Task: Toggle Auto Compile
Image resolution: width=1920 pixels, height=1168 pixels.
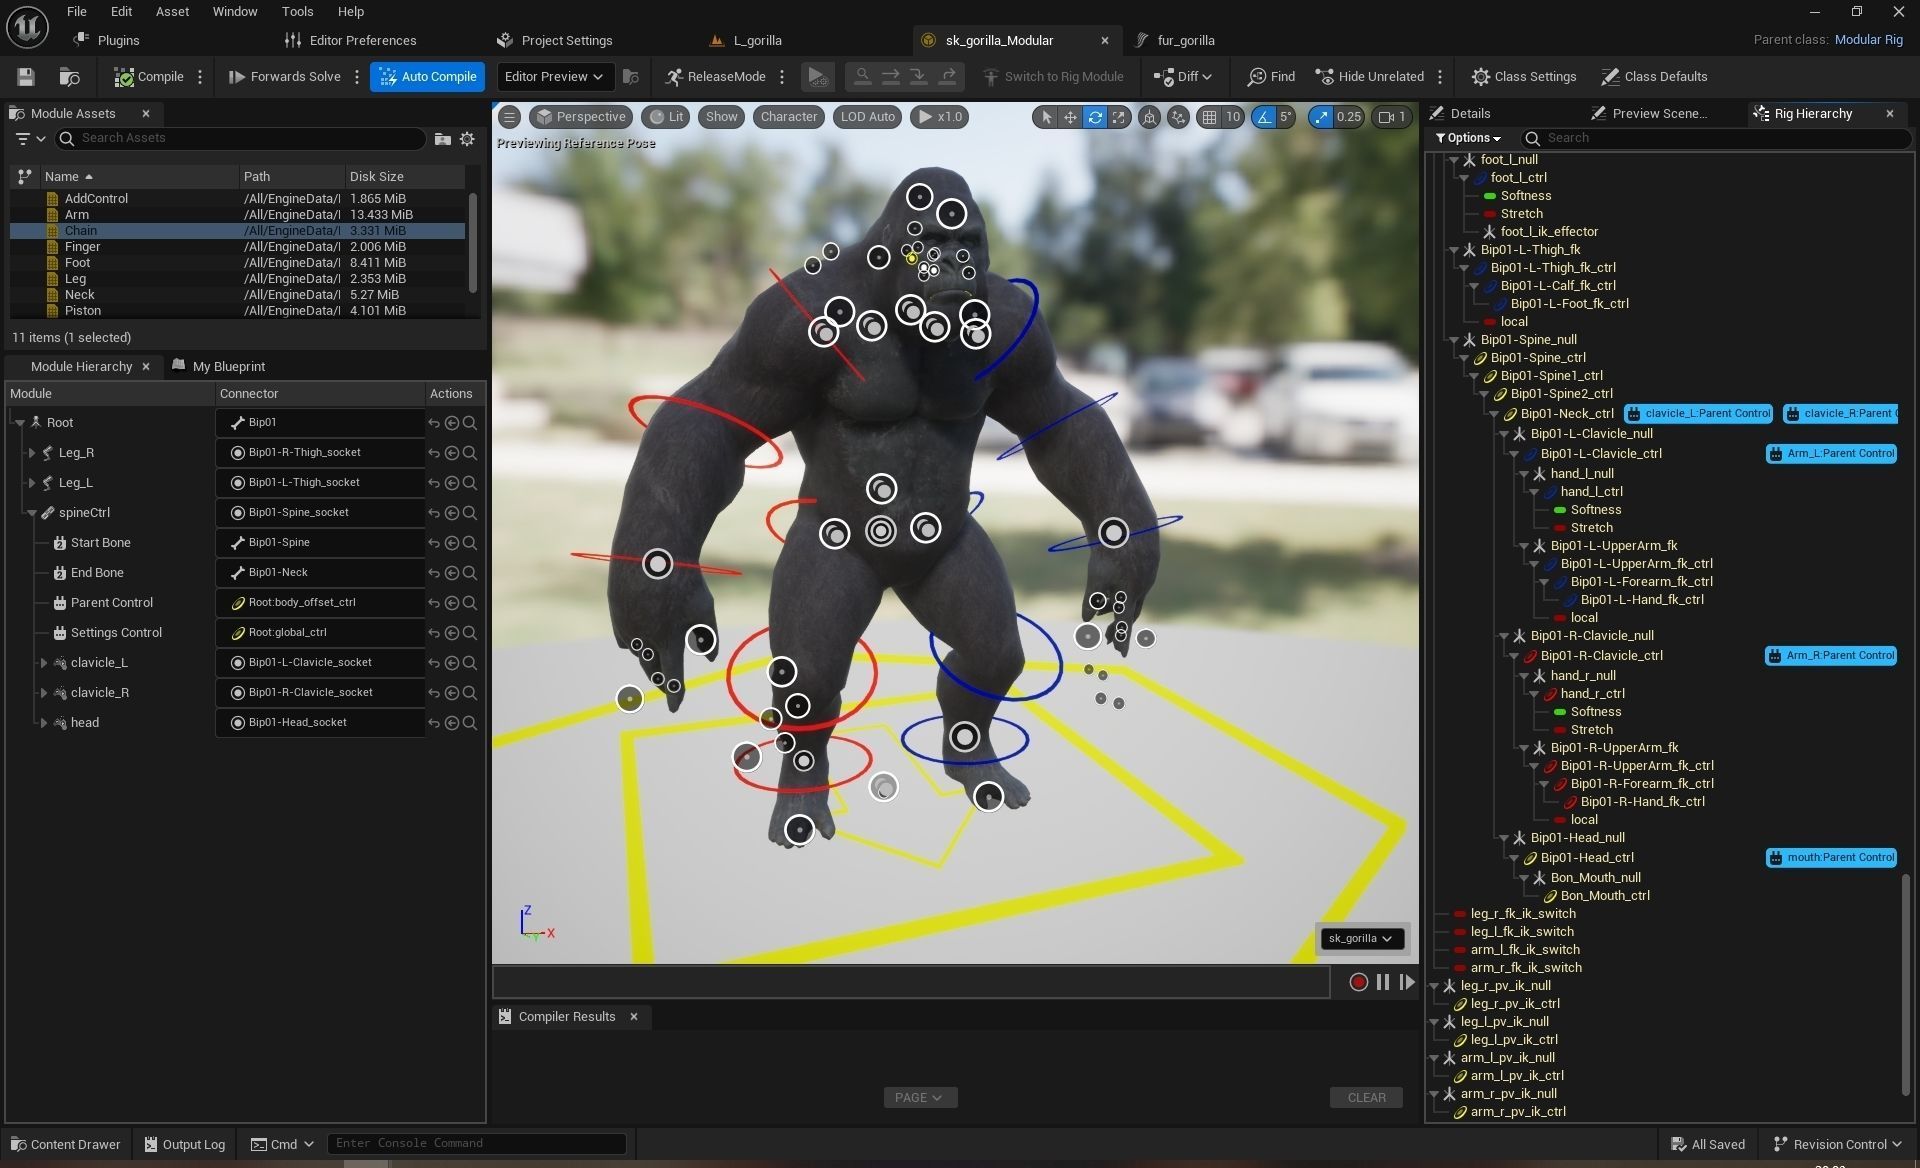Action: point(428,77)
